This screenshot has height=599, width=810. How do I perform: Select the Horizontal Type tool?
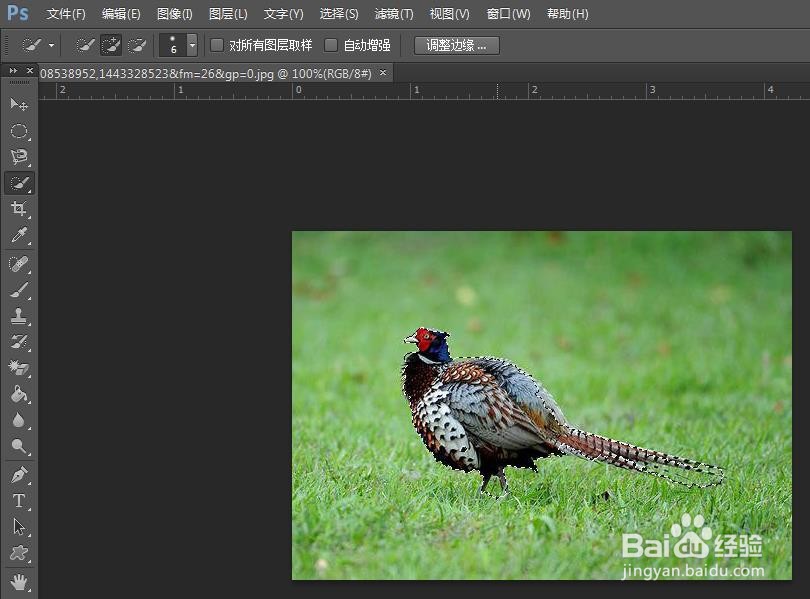click(x=19, y=500)
